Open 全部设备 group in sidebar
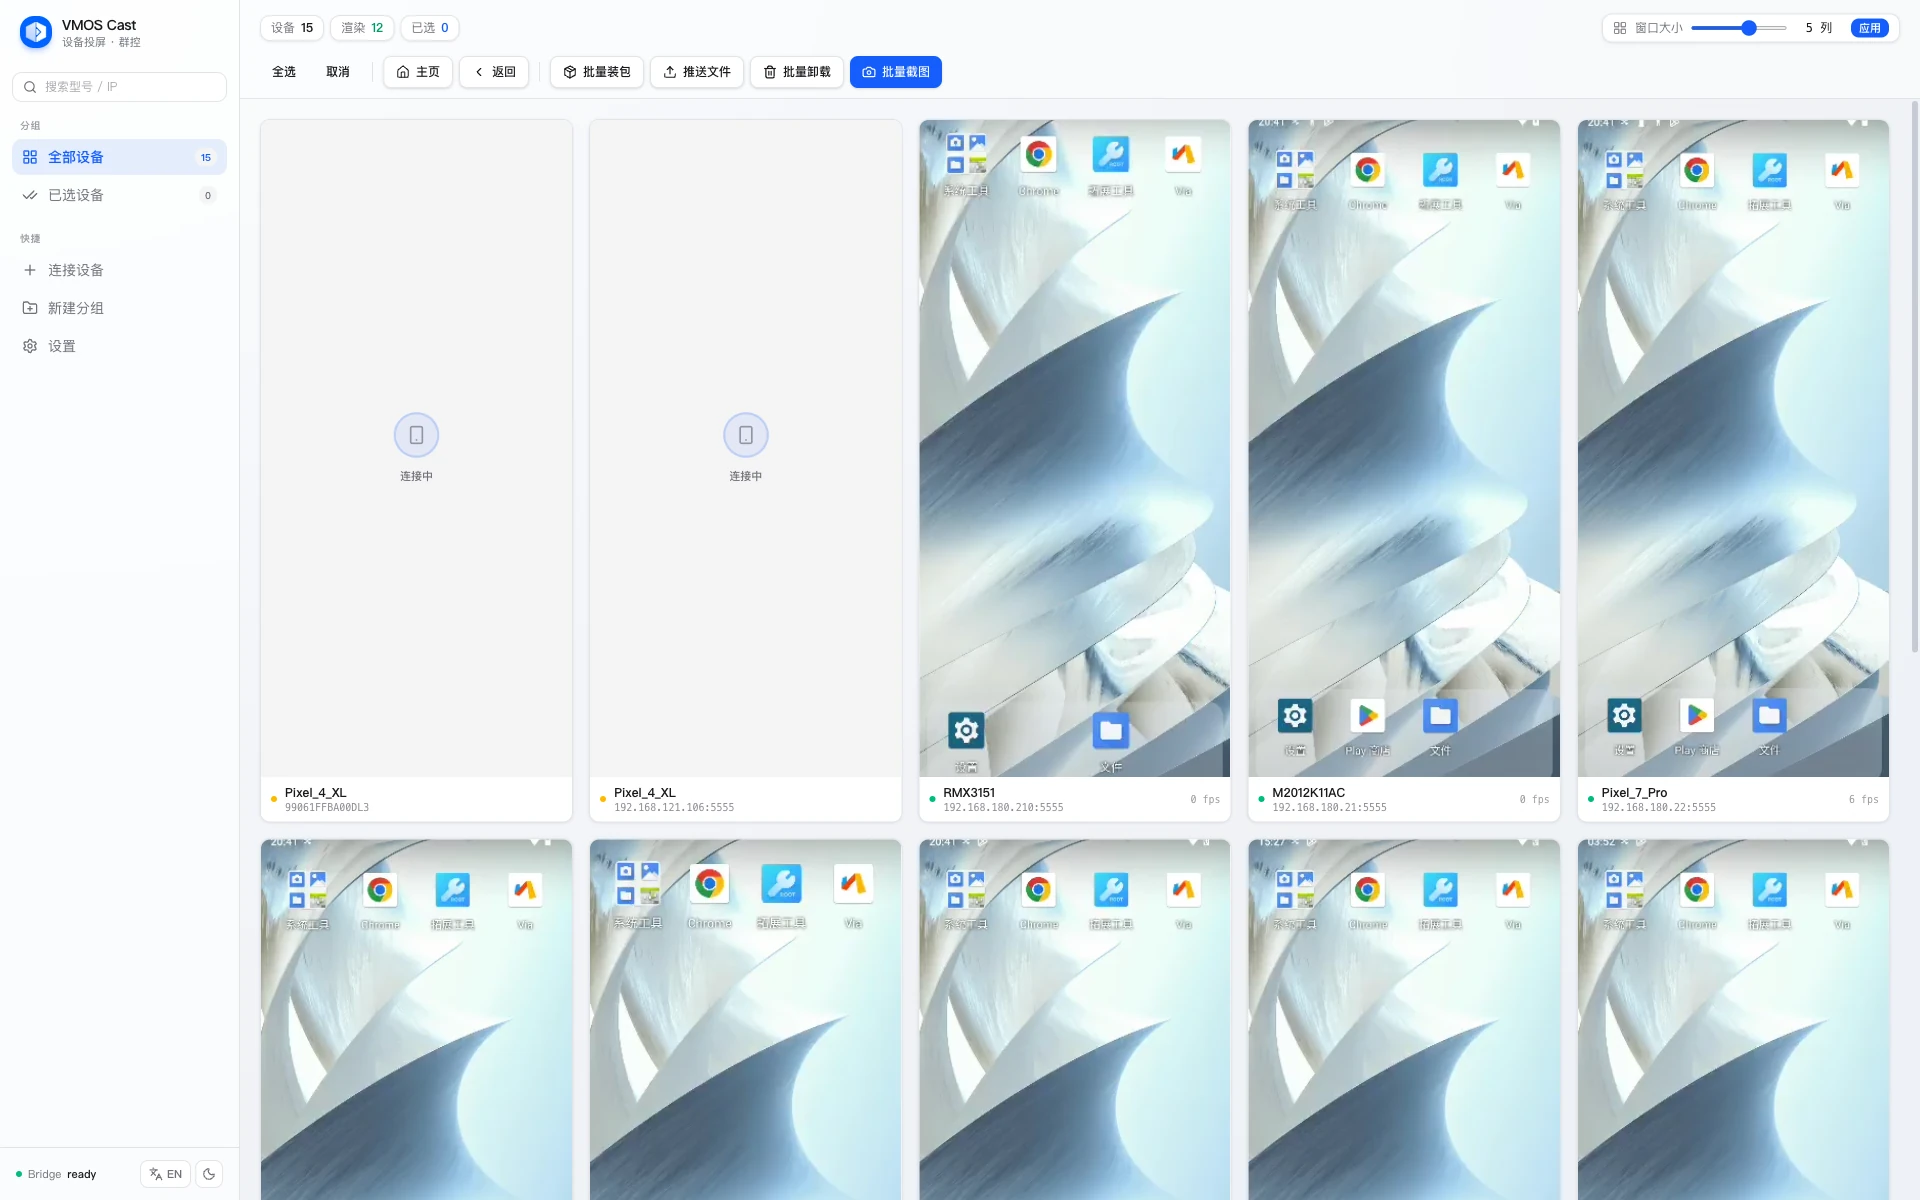The height and width of the screenshot is (1200, 1920). click(x=119, y=157)
